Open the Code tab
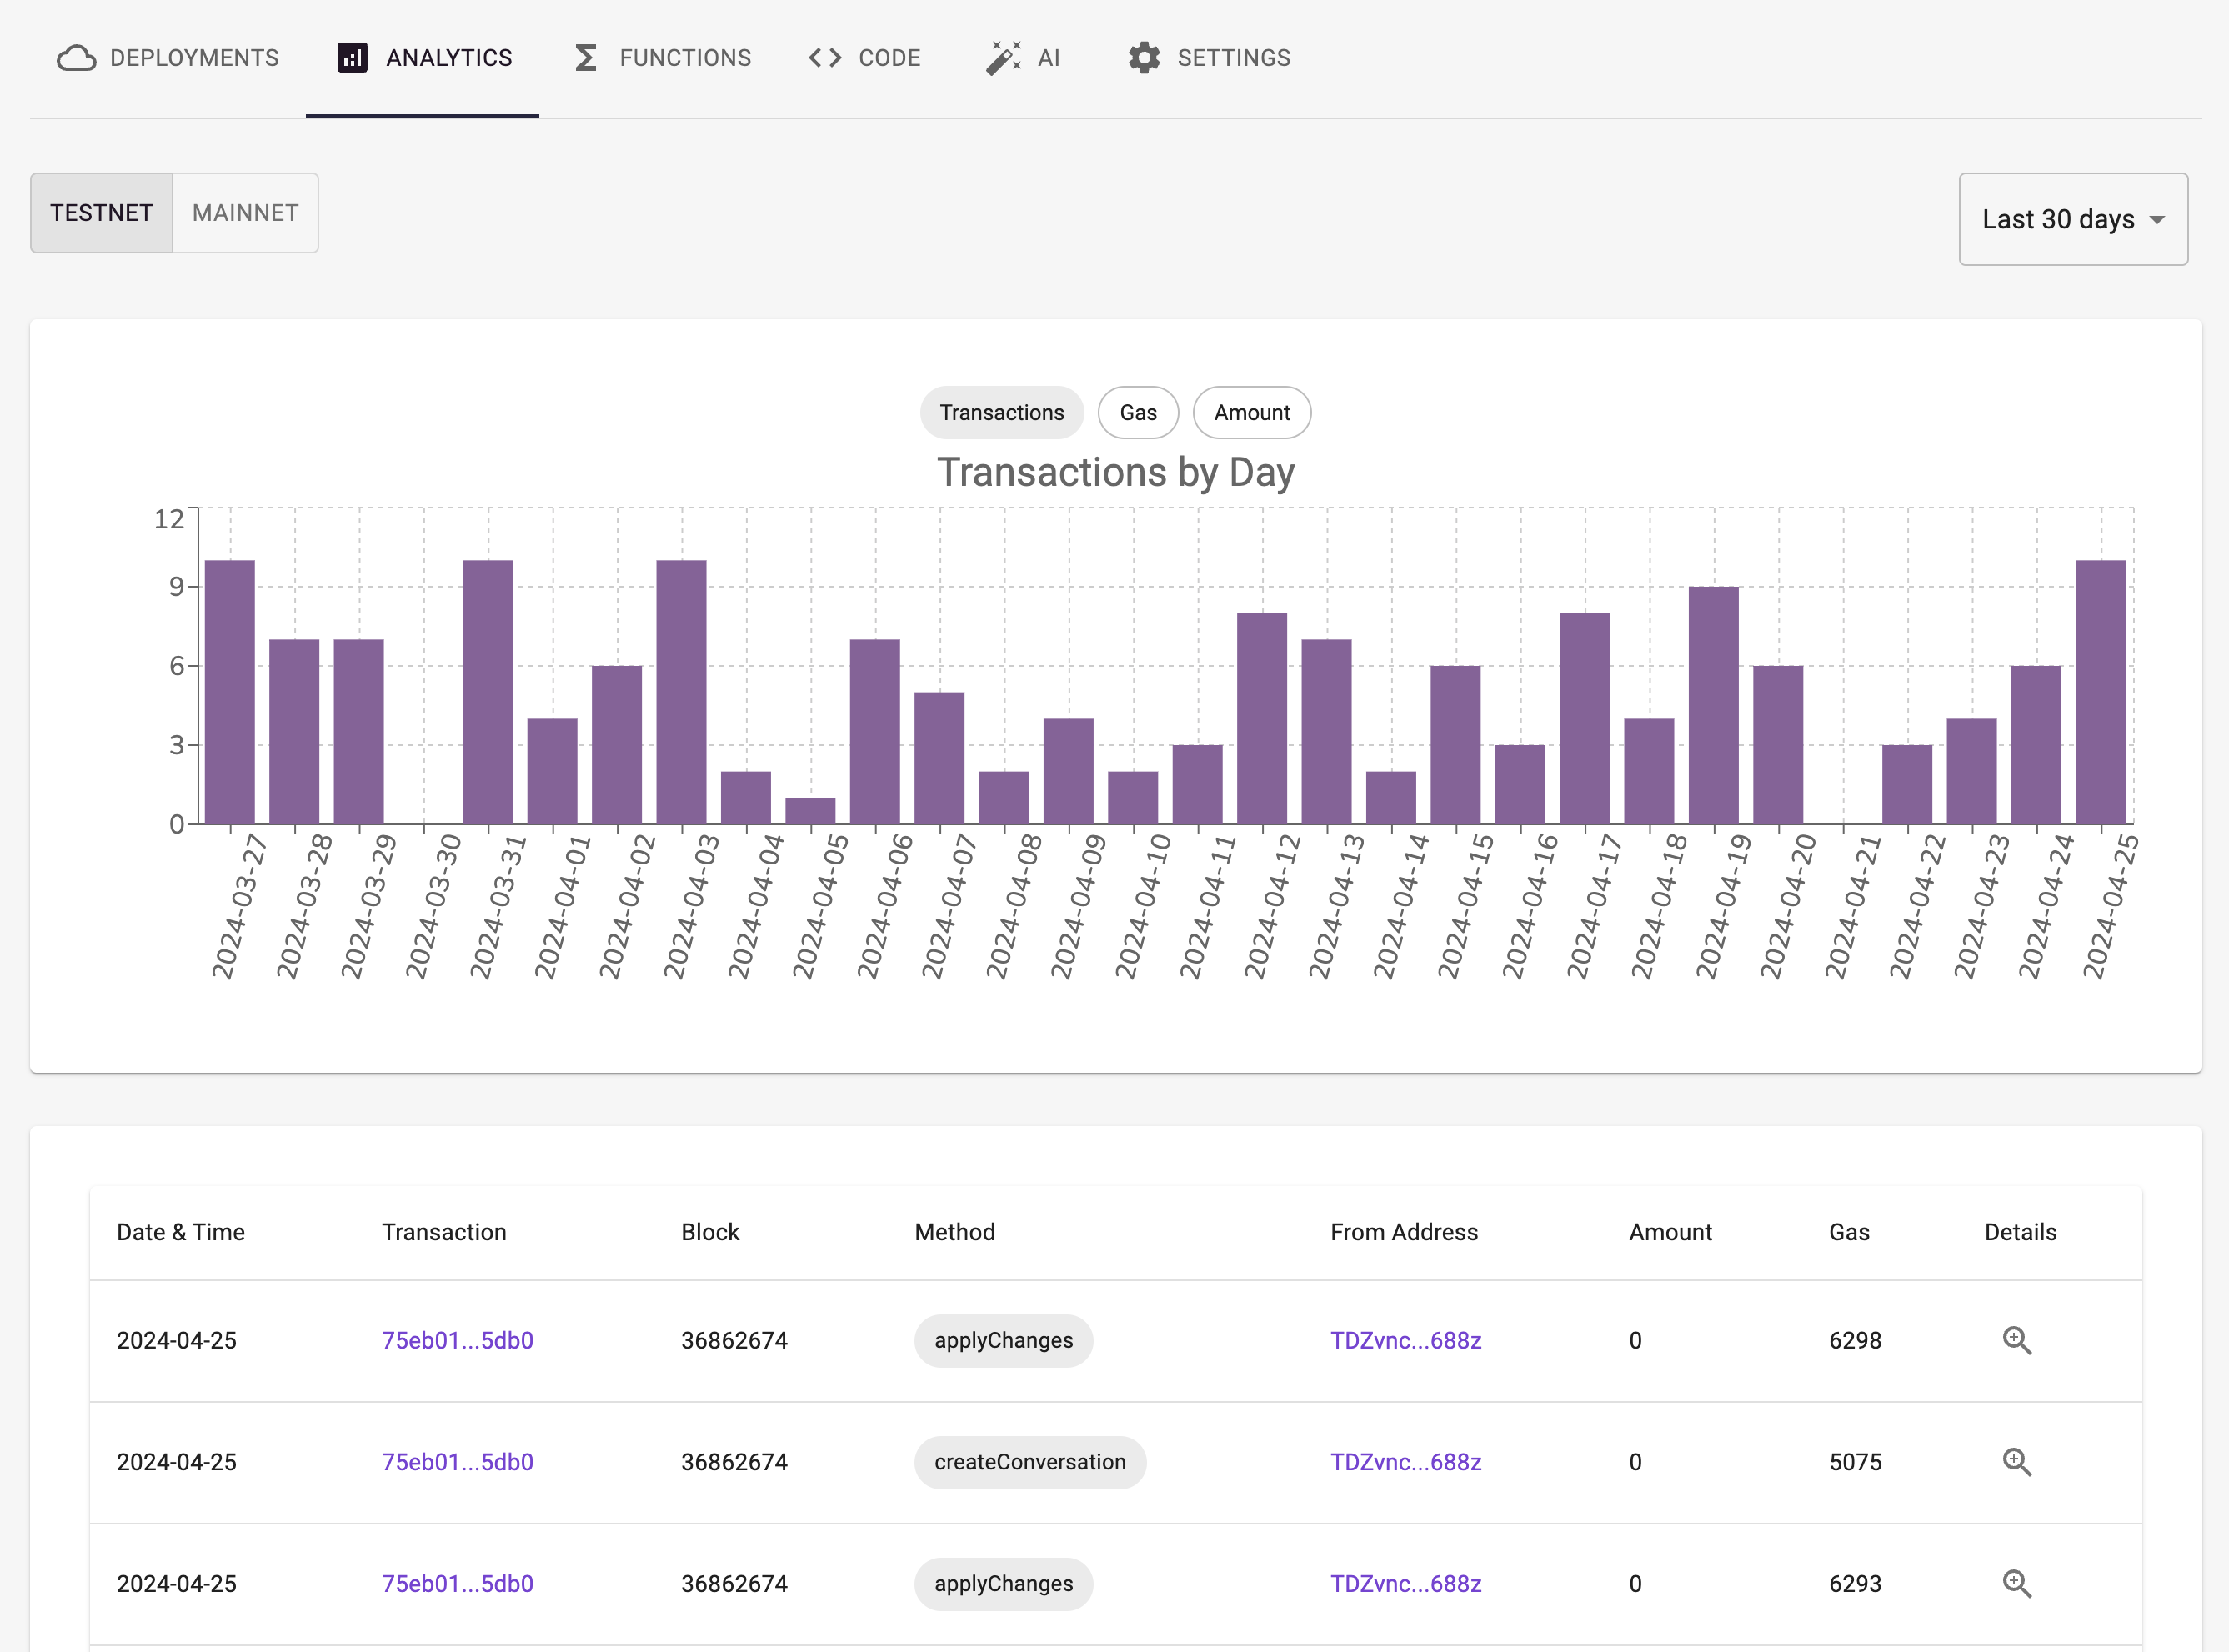This screenshot has height=1652, width=2229. tap(864, 58)
